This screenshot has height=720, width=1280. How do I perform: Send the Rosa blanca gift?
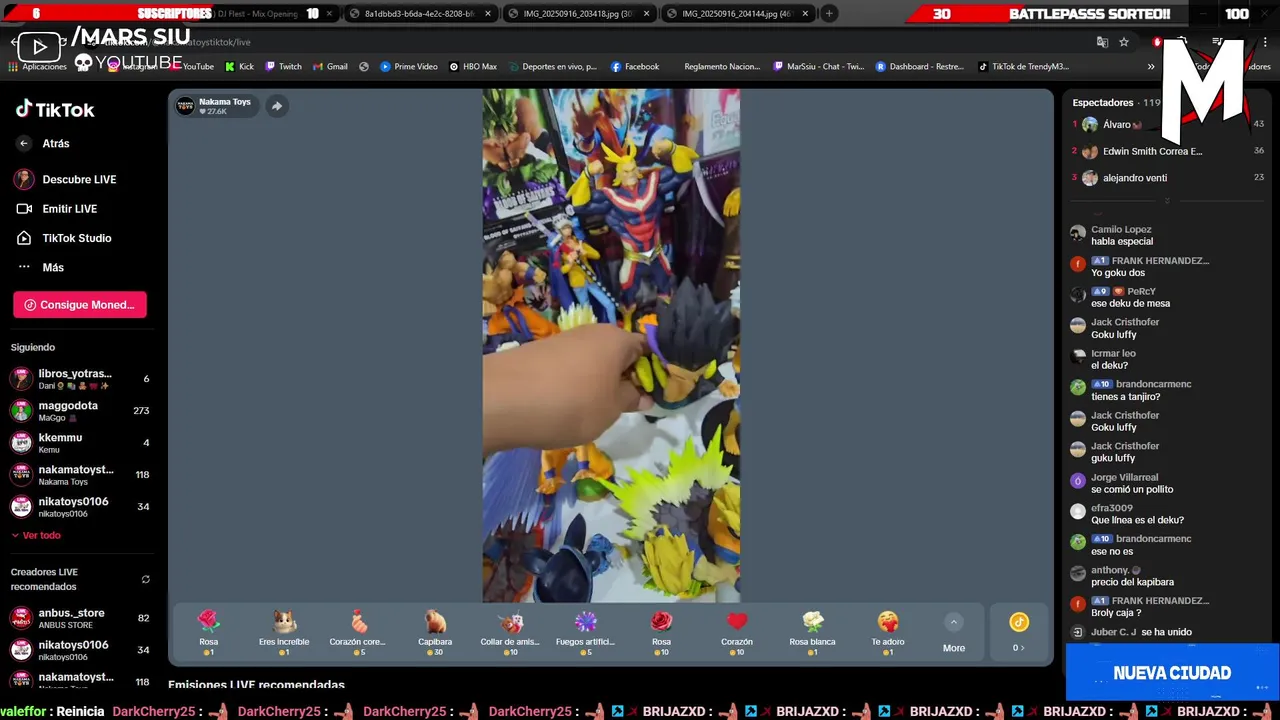[x=812, y=632]
